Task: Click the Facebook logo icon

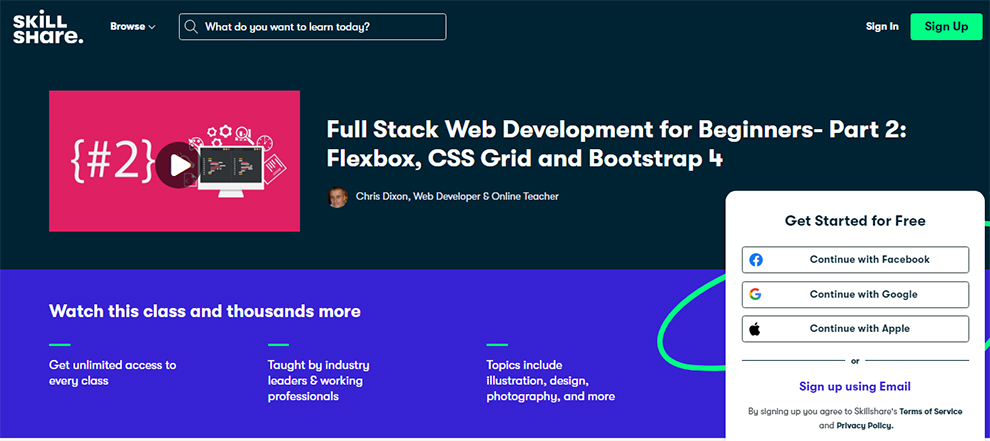Action: tap(756, 260)
